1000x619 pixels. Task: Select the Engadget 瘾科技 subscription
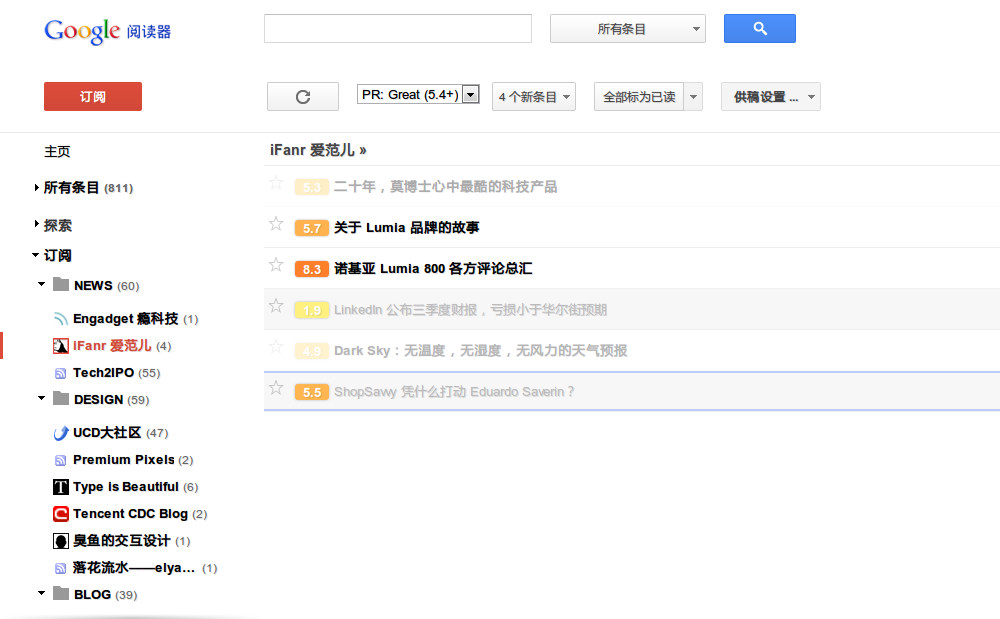pyautogui.click(x=126, y=319)
